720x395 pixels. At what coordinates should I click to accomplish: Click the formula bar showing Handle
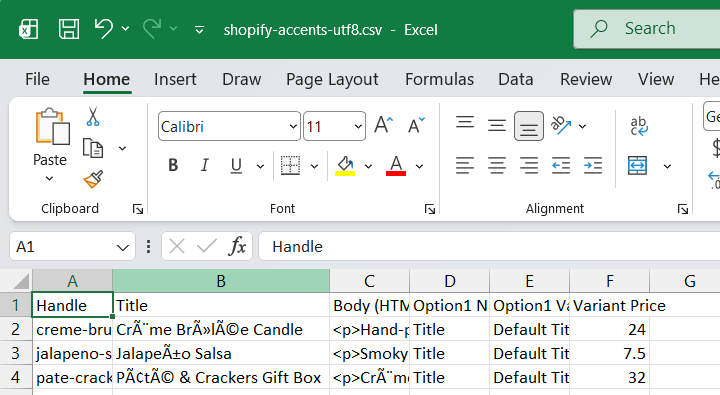tap(489, 247)
